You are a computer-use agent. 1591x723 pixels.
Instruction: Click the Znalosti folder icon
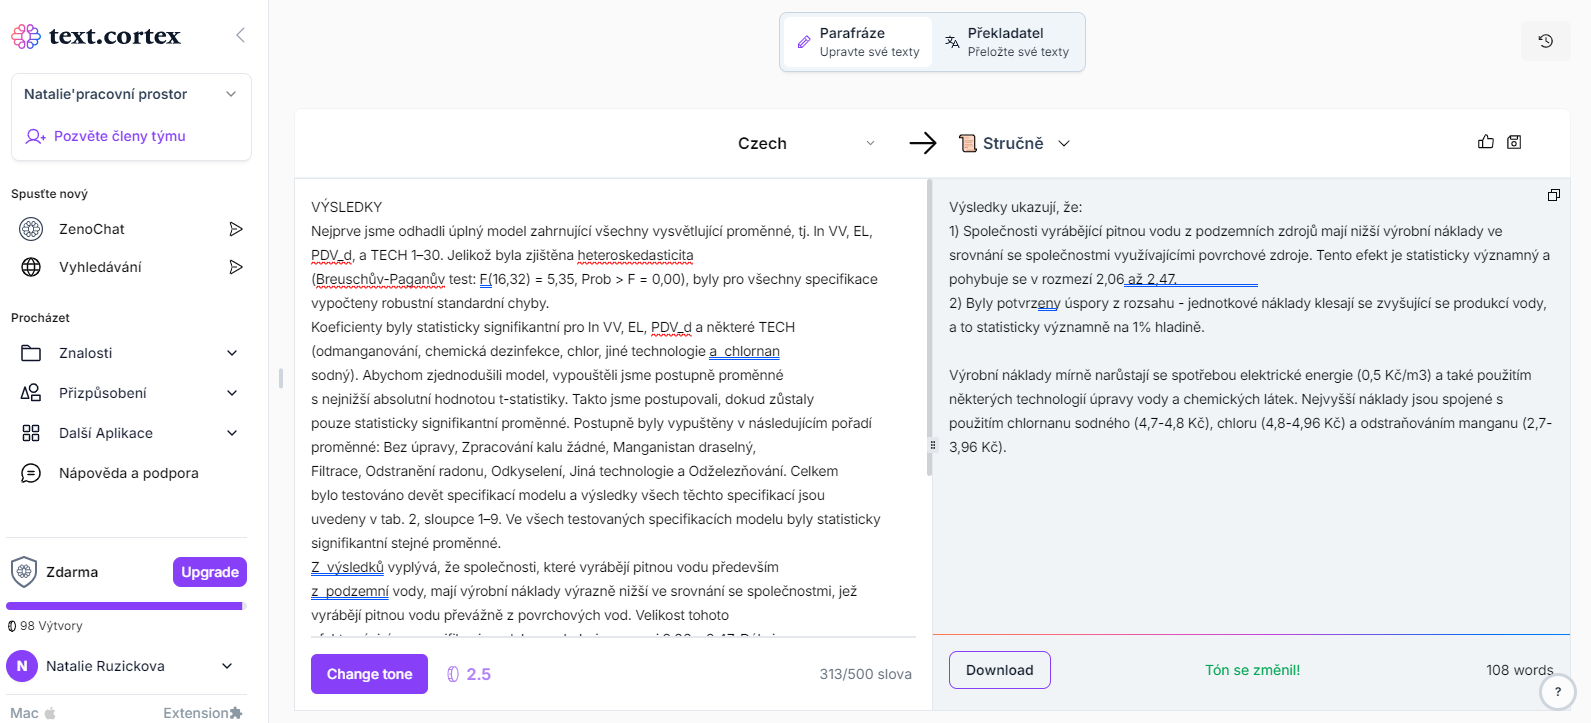pos(31,353)
